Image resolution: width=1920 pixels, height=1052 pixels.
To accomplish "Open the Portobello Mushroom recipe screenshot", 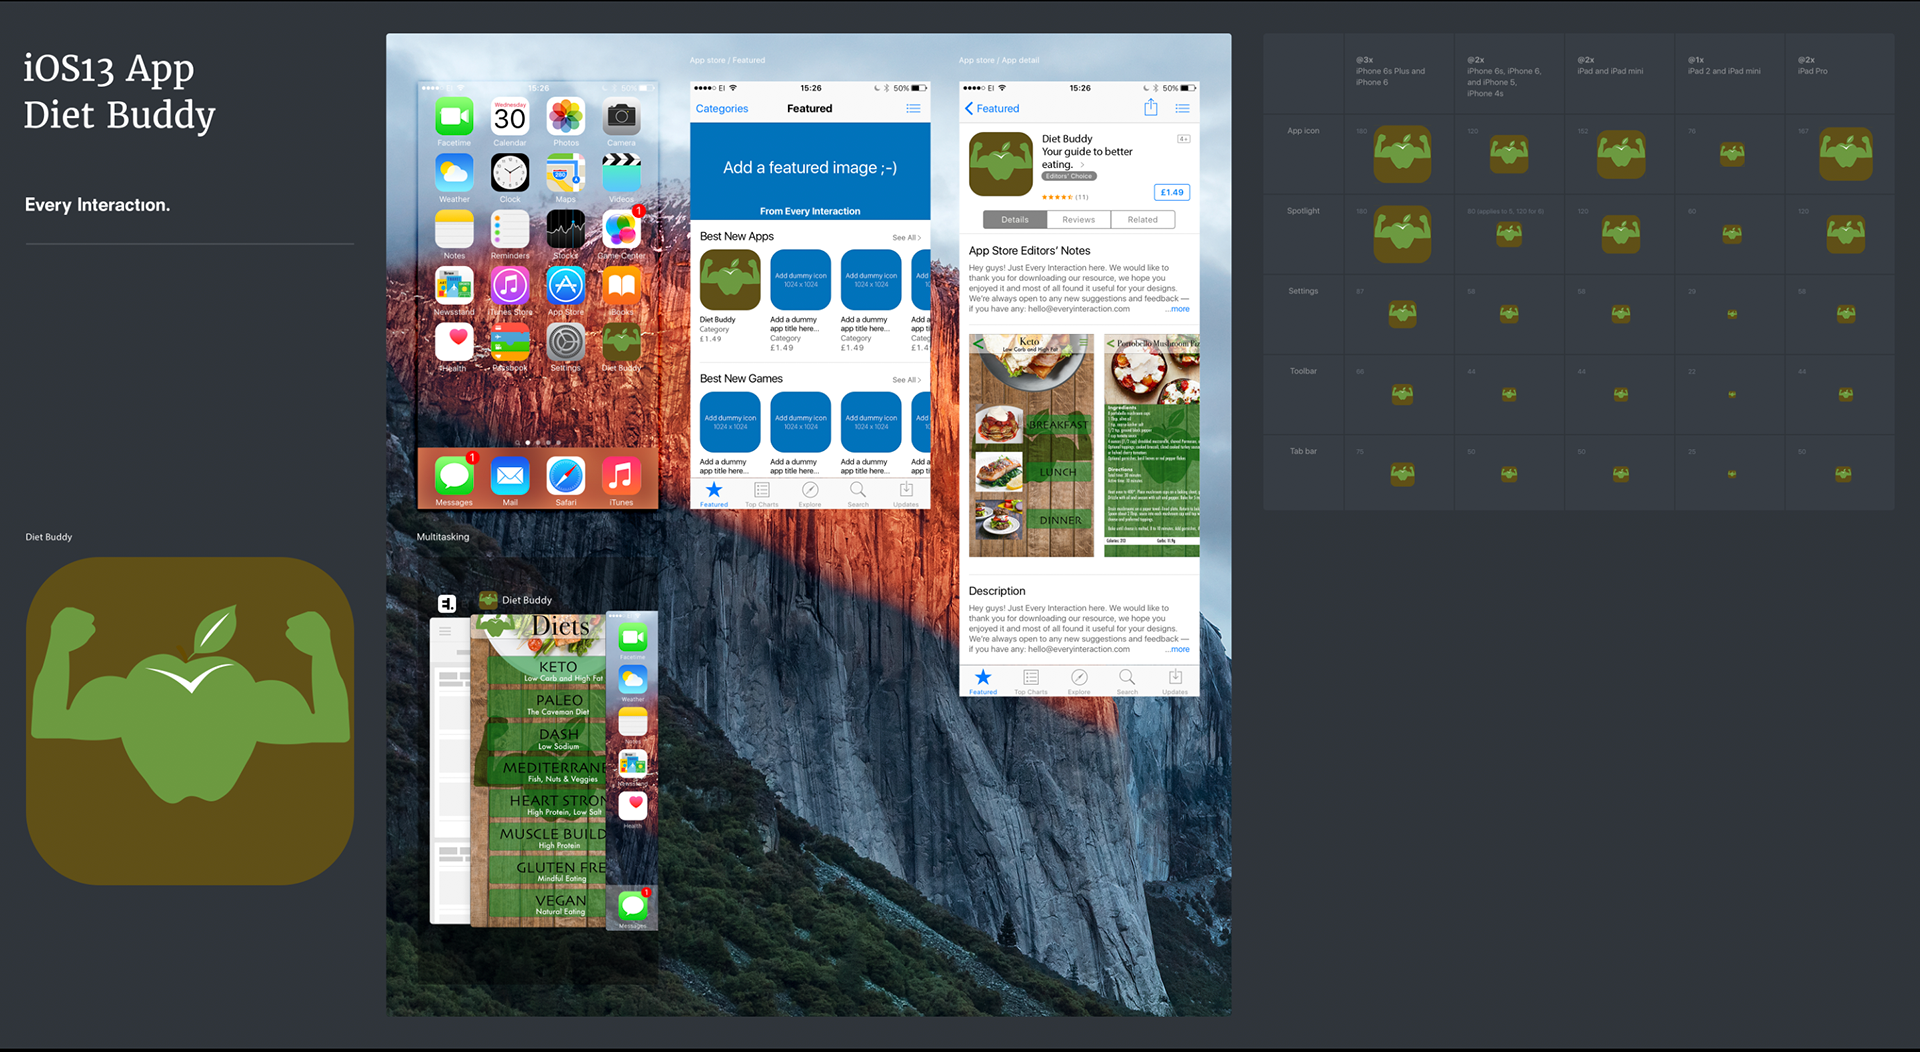I will pyautogui.click(x=1152, y=446).
